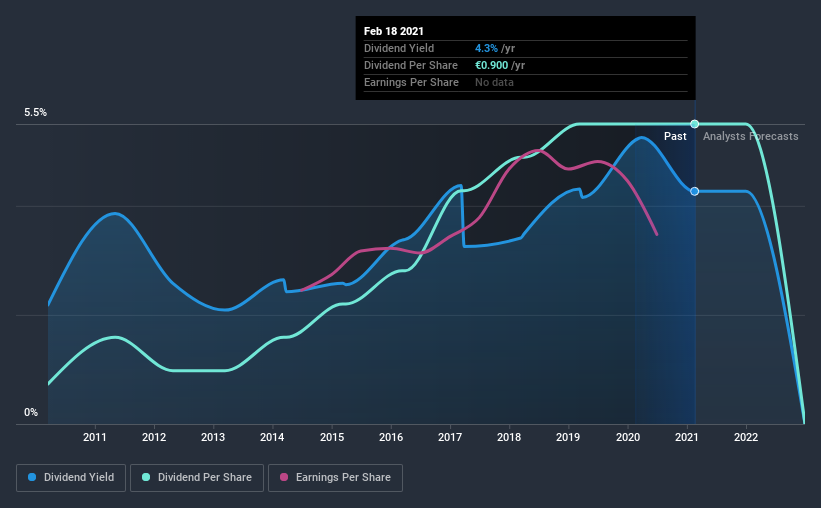
Task: Click the 2012 x-axis label
Action: point(154,437)
